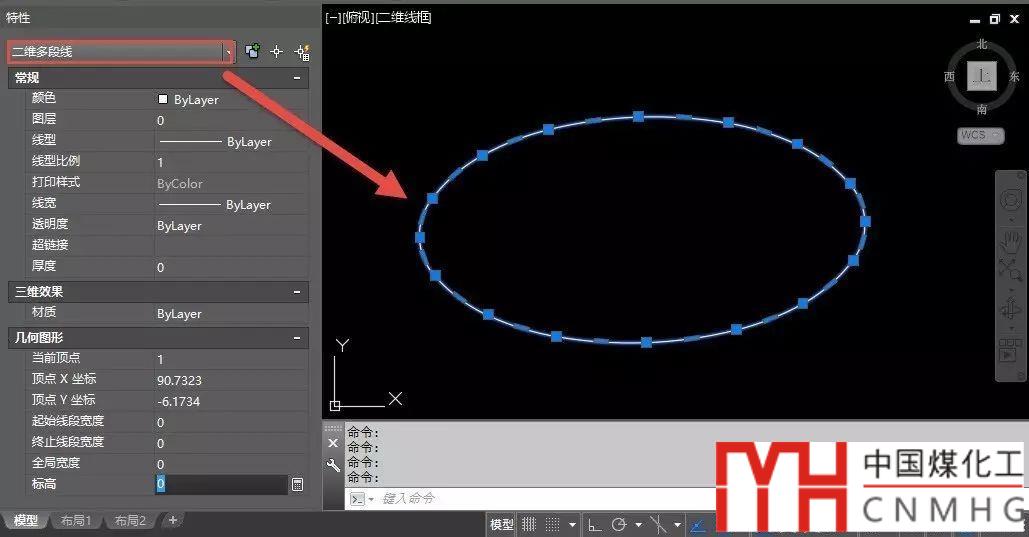This screenshot has width=1029, height=537.
Task: Click the 透明度 ByLayer value field
Action: [231, 225]
